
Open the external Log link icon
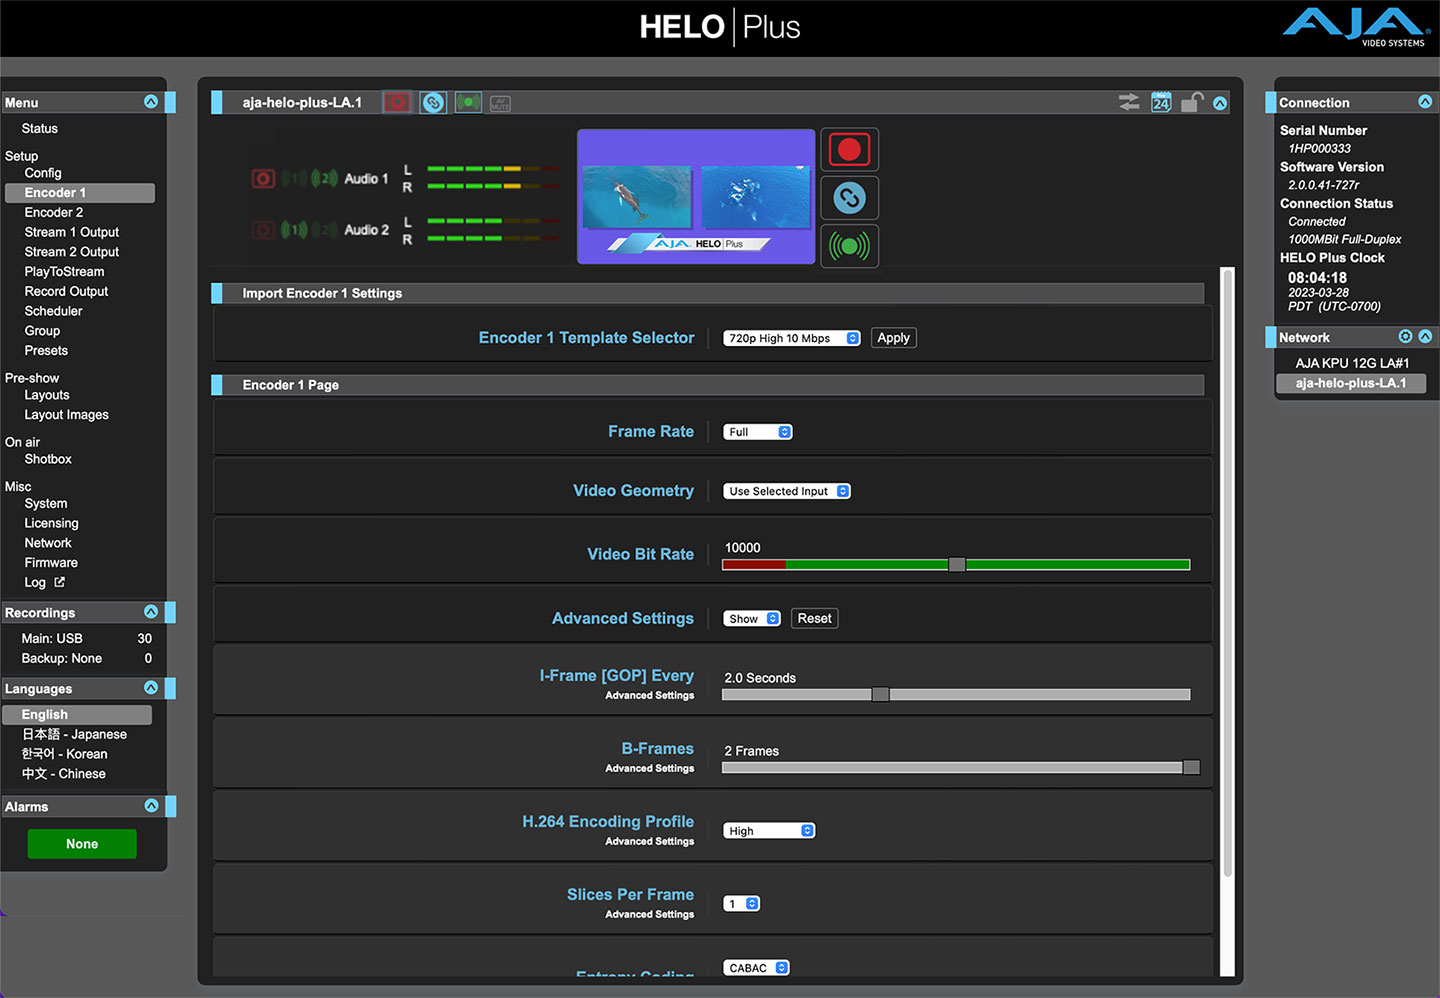pos(60,582)
